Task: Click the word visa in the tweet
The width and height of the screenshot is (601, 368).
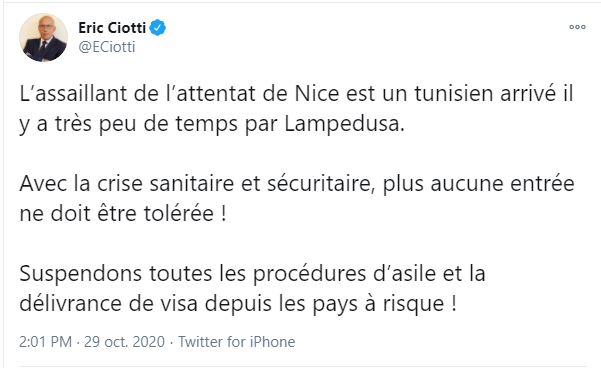Action: (179, 304)
